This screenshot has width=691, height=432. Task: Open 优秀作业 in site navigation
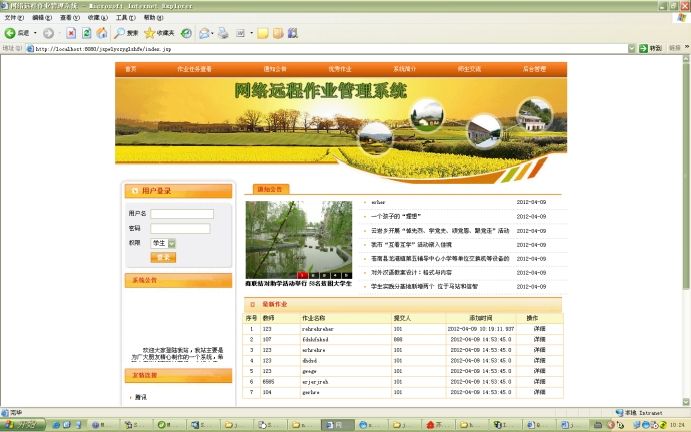click(x=340, y=69)
